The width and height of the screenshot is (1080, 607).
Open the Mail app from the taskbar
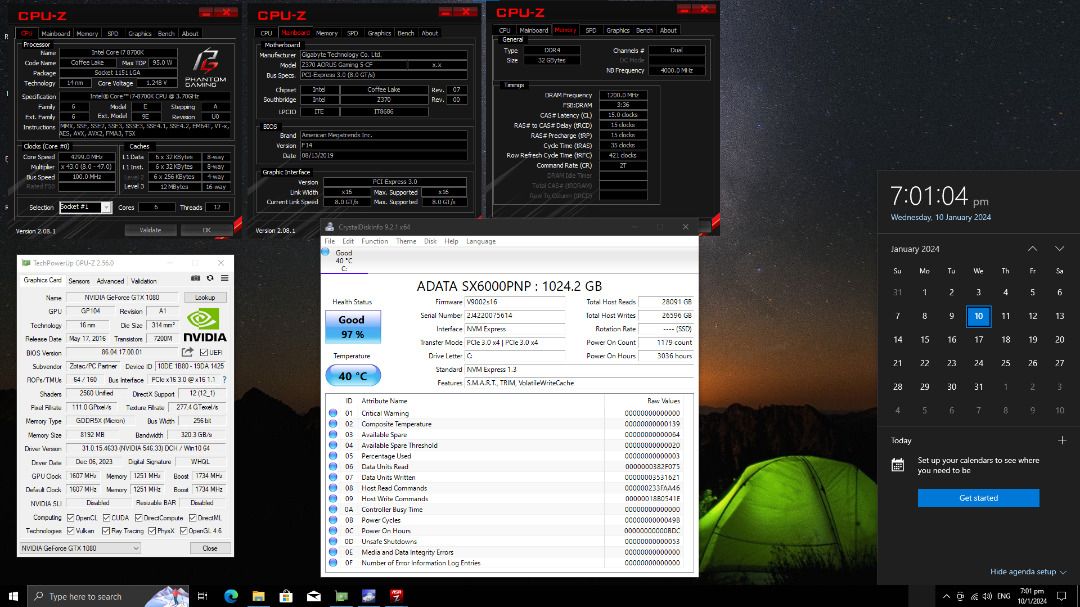[x=313, y=596]
